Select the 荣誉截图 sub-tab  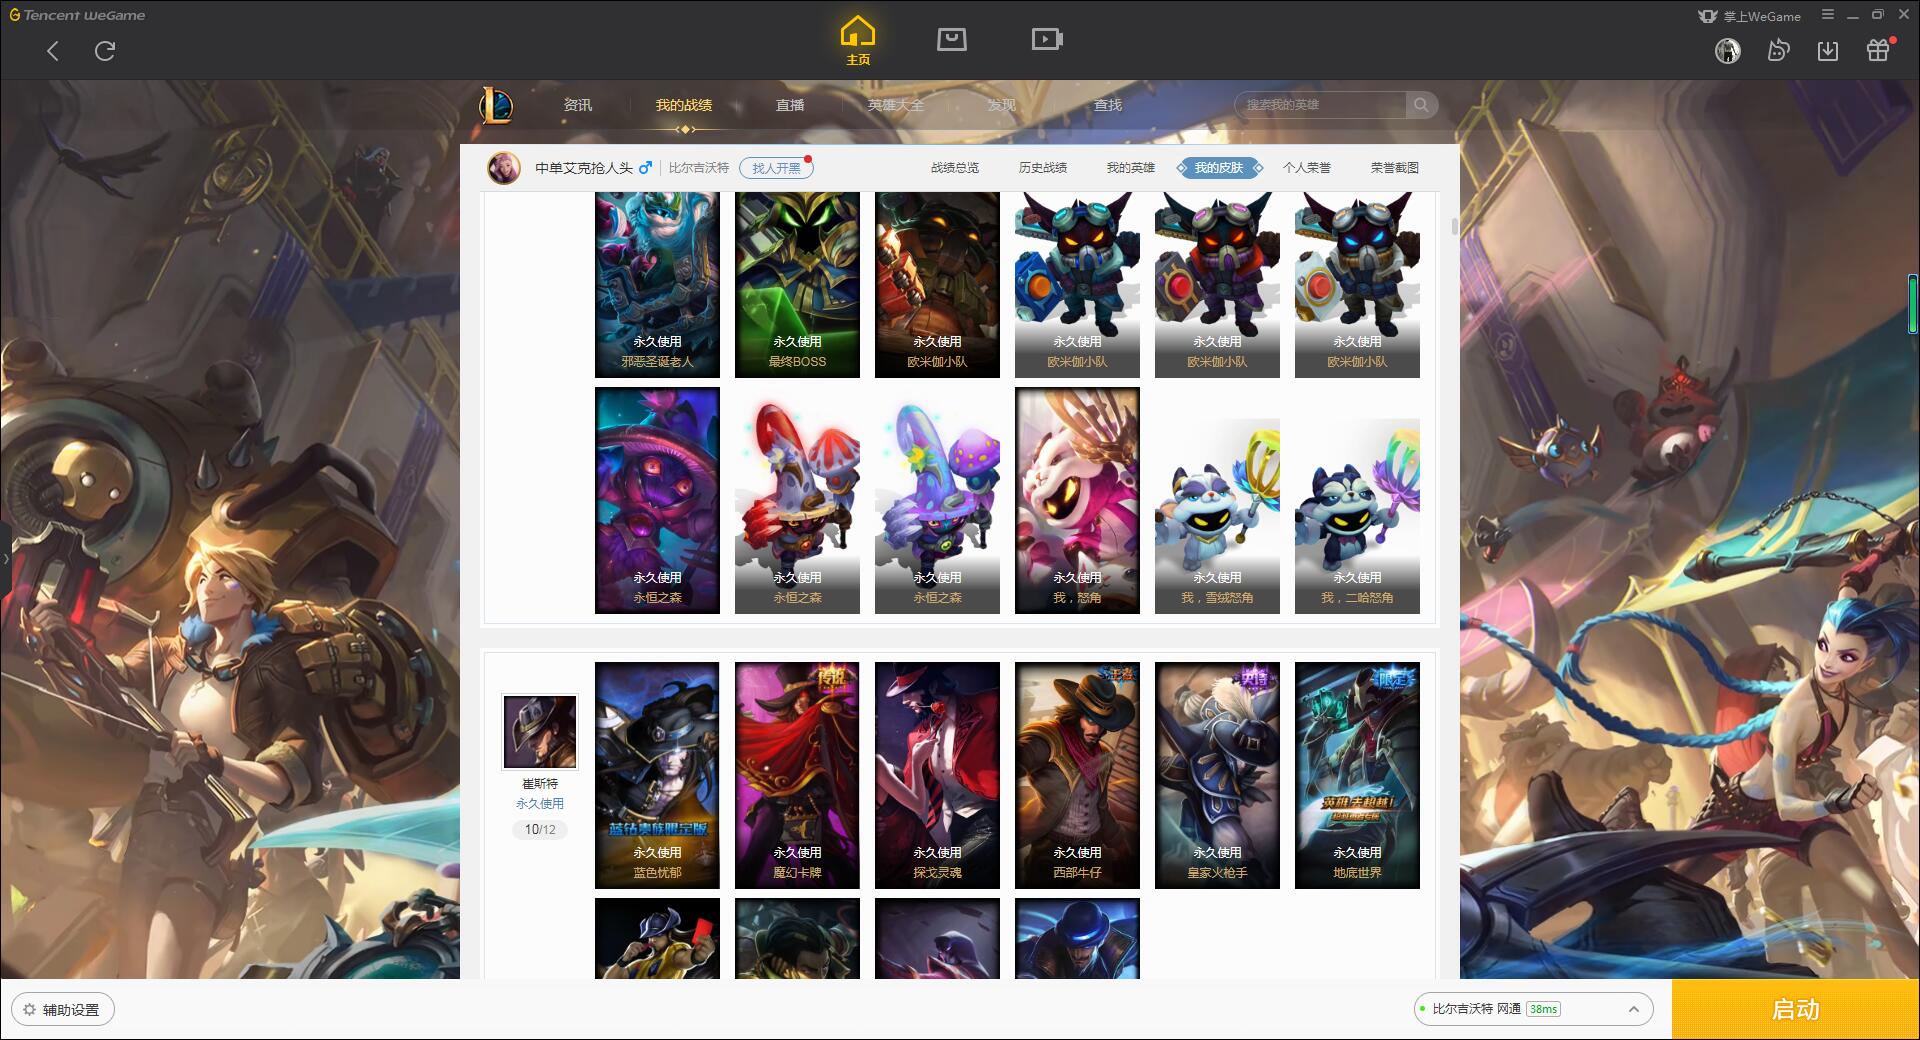(1395, 168)
